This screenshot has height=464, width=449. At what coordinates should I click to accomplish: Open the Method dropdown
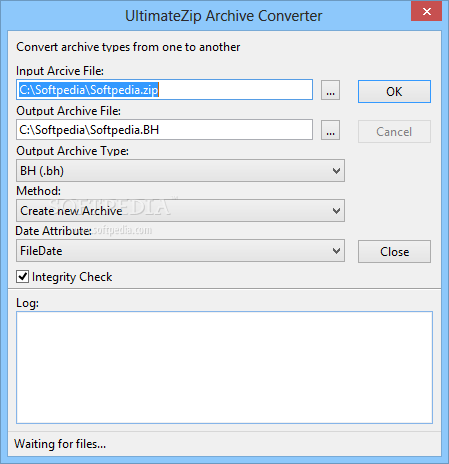coord(180,211)
